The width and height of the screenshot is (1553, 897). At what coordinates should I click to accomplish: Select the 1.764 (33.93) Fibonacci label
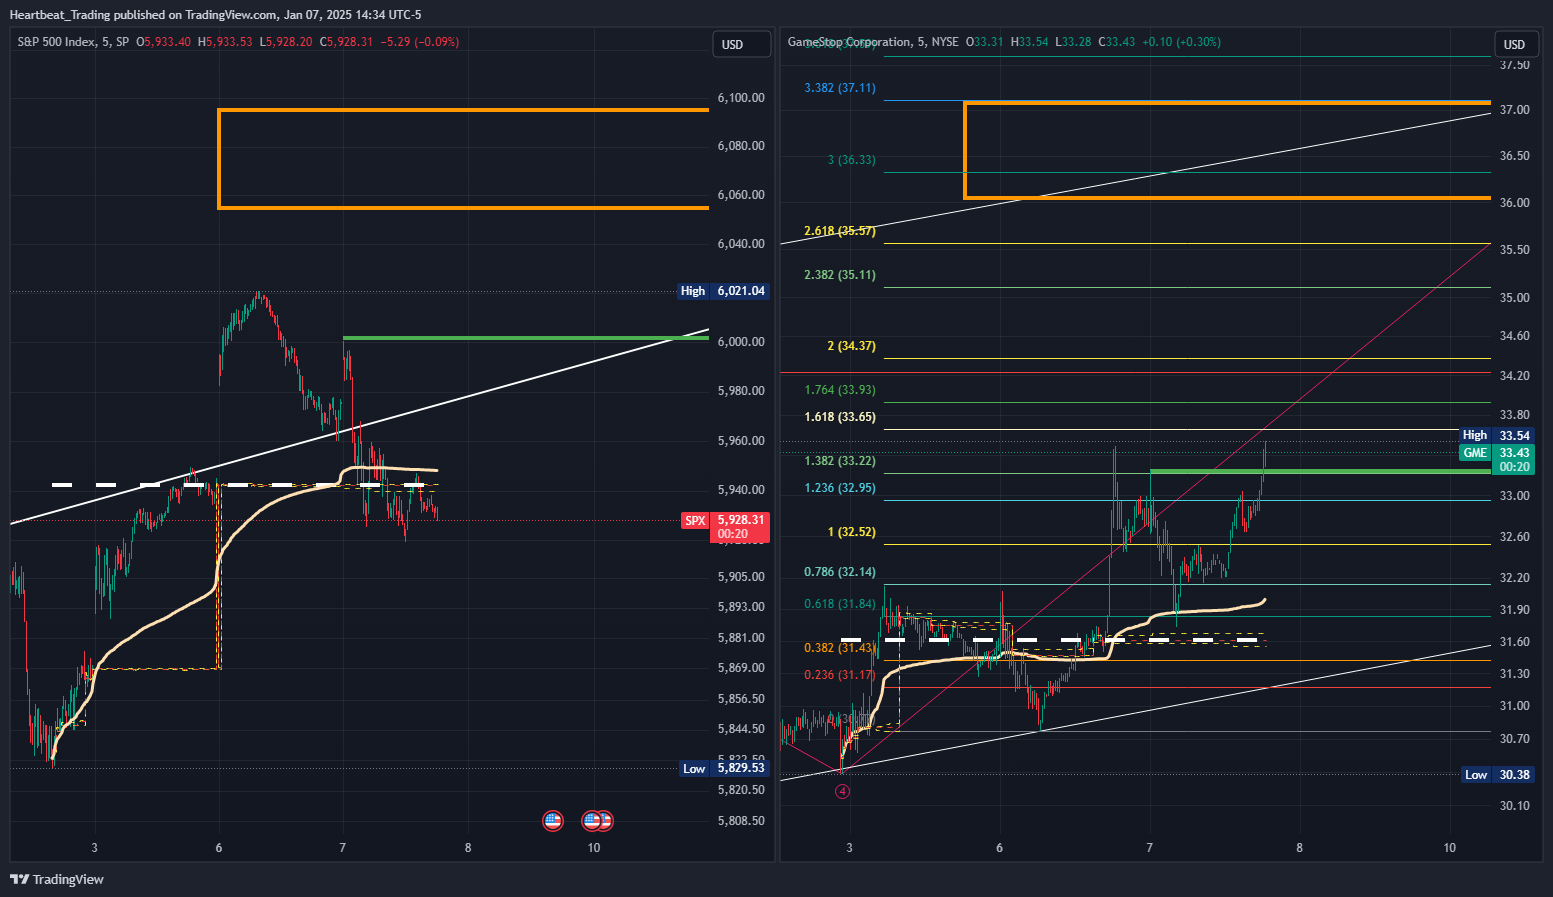[840, 390]
